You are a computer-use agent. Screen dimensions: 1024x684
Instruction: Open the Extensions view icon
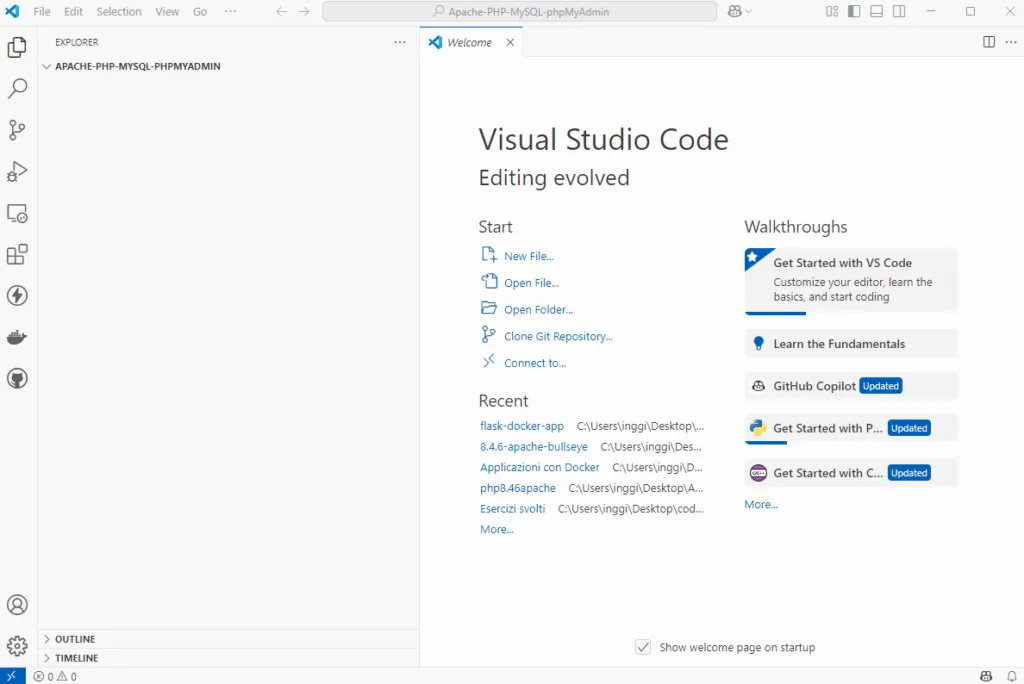pos(17,254)
